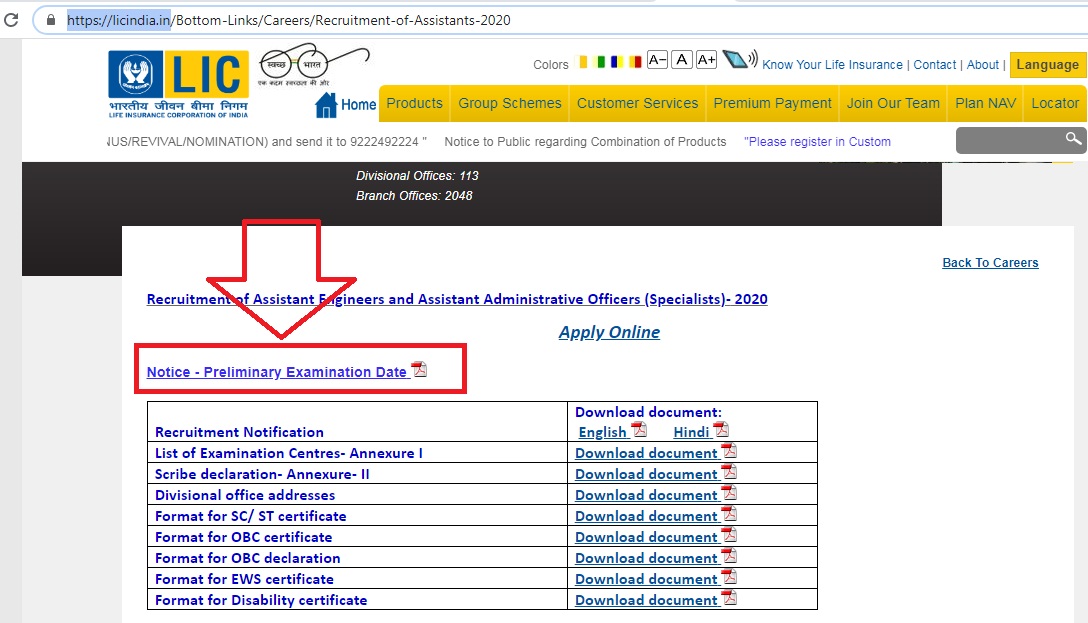Click "Recruitment Notification" table cell

click(357, 421)
